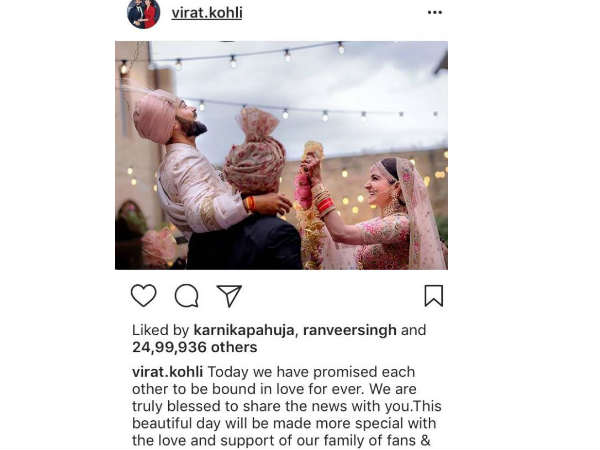Click virat.kohli username at the caption start
The width and height of the screenshot is (600, 450).
[167, 372]
